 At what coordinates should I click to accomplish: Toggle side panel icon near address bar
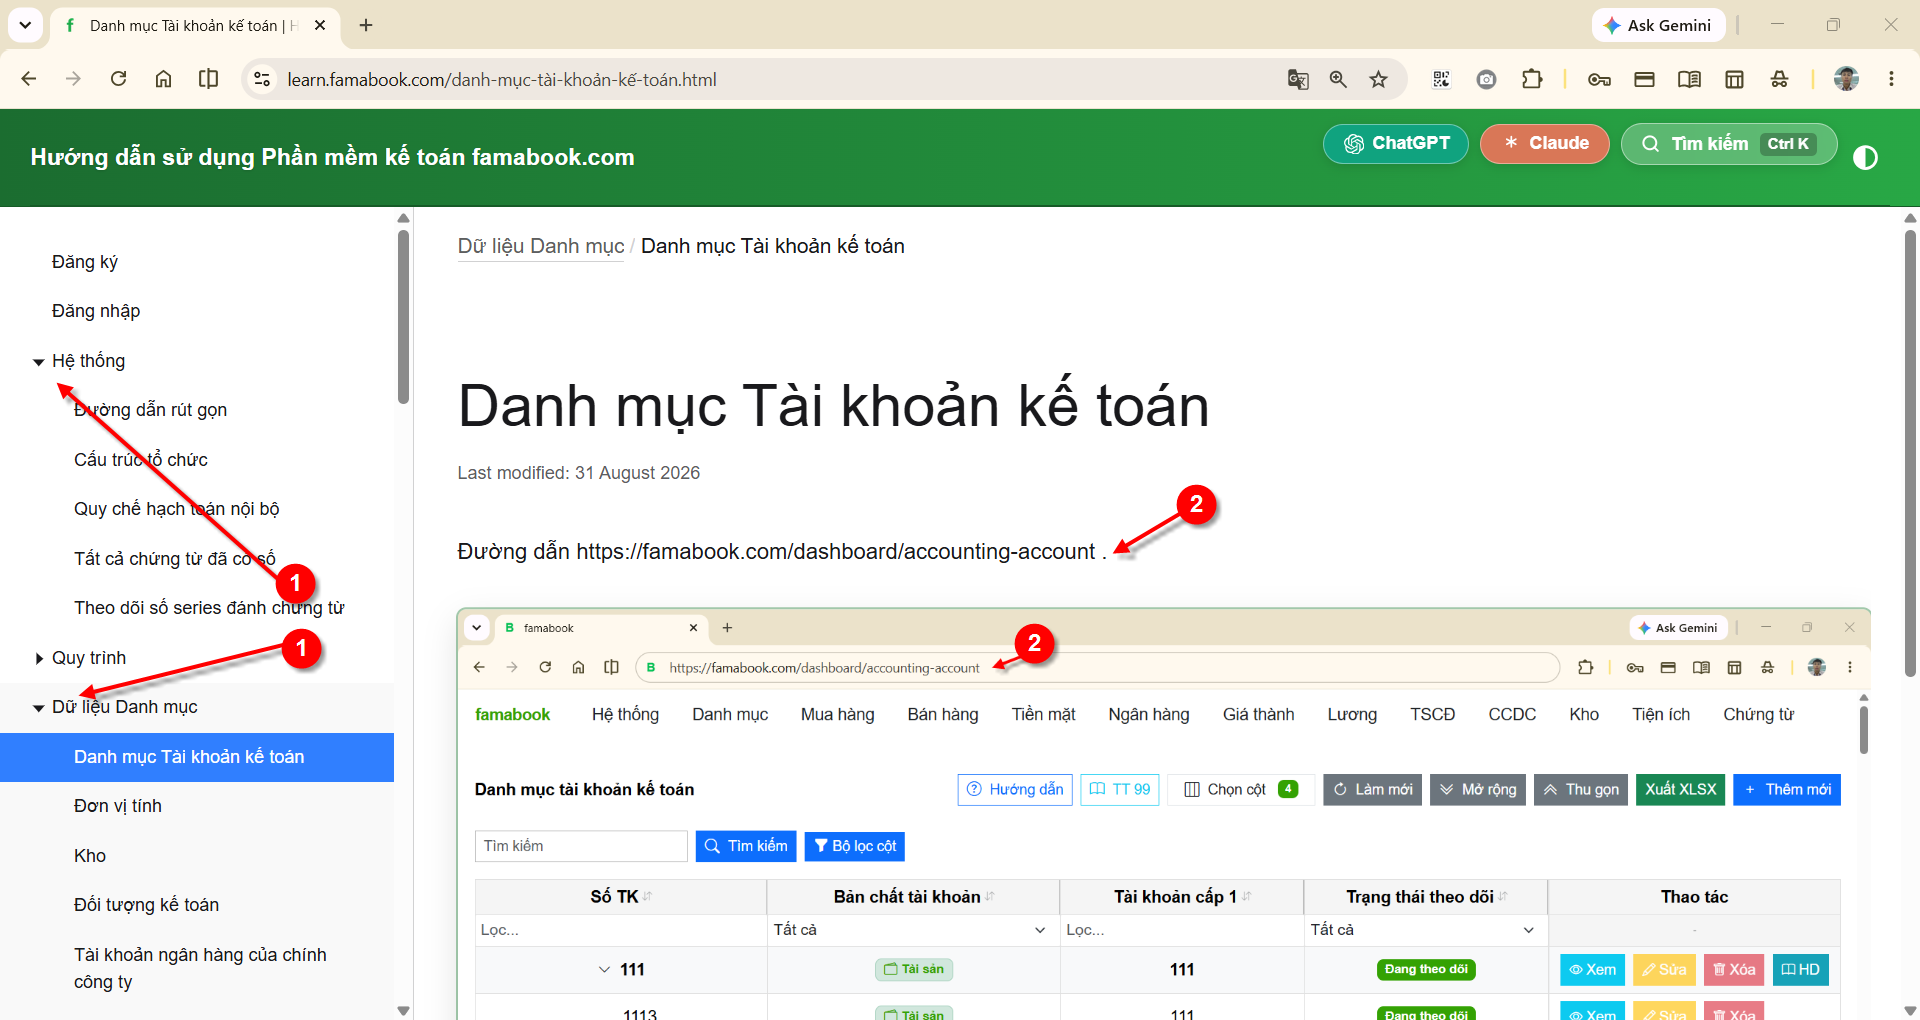click(x=208, y=79)
